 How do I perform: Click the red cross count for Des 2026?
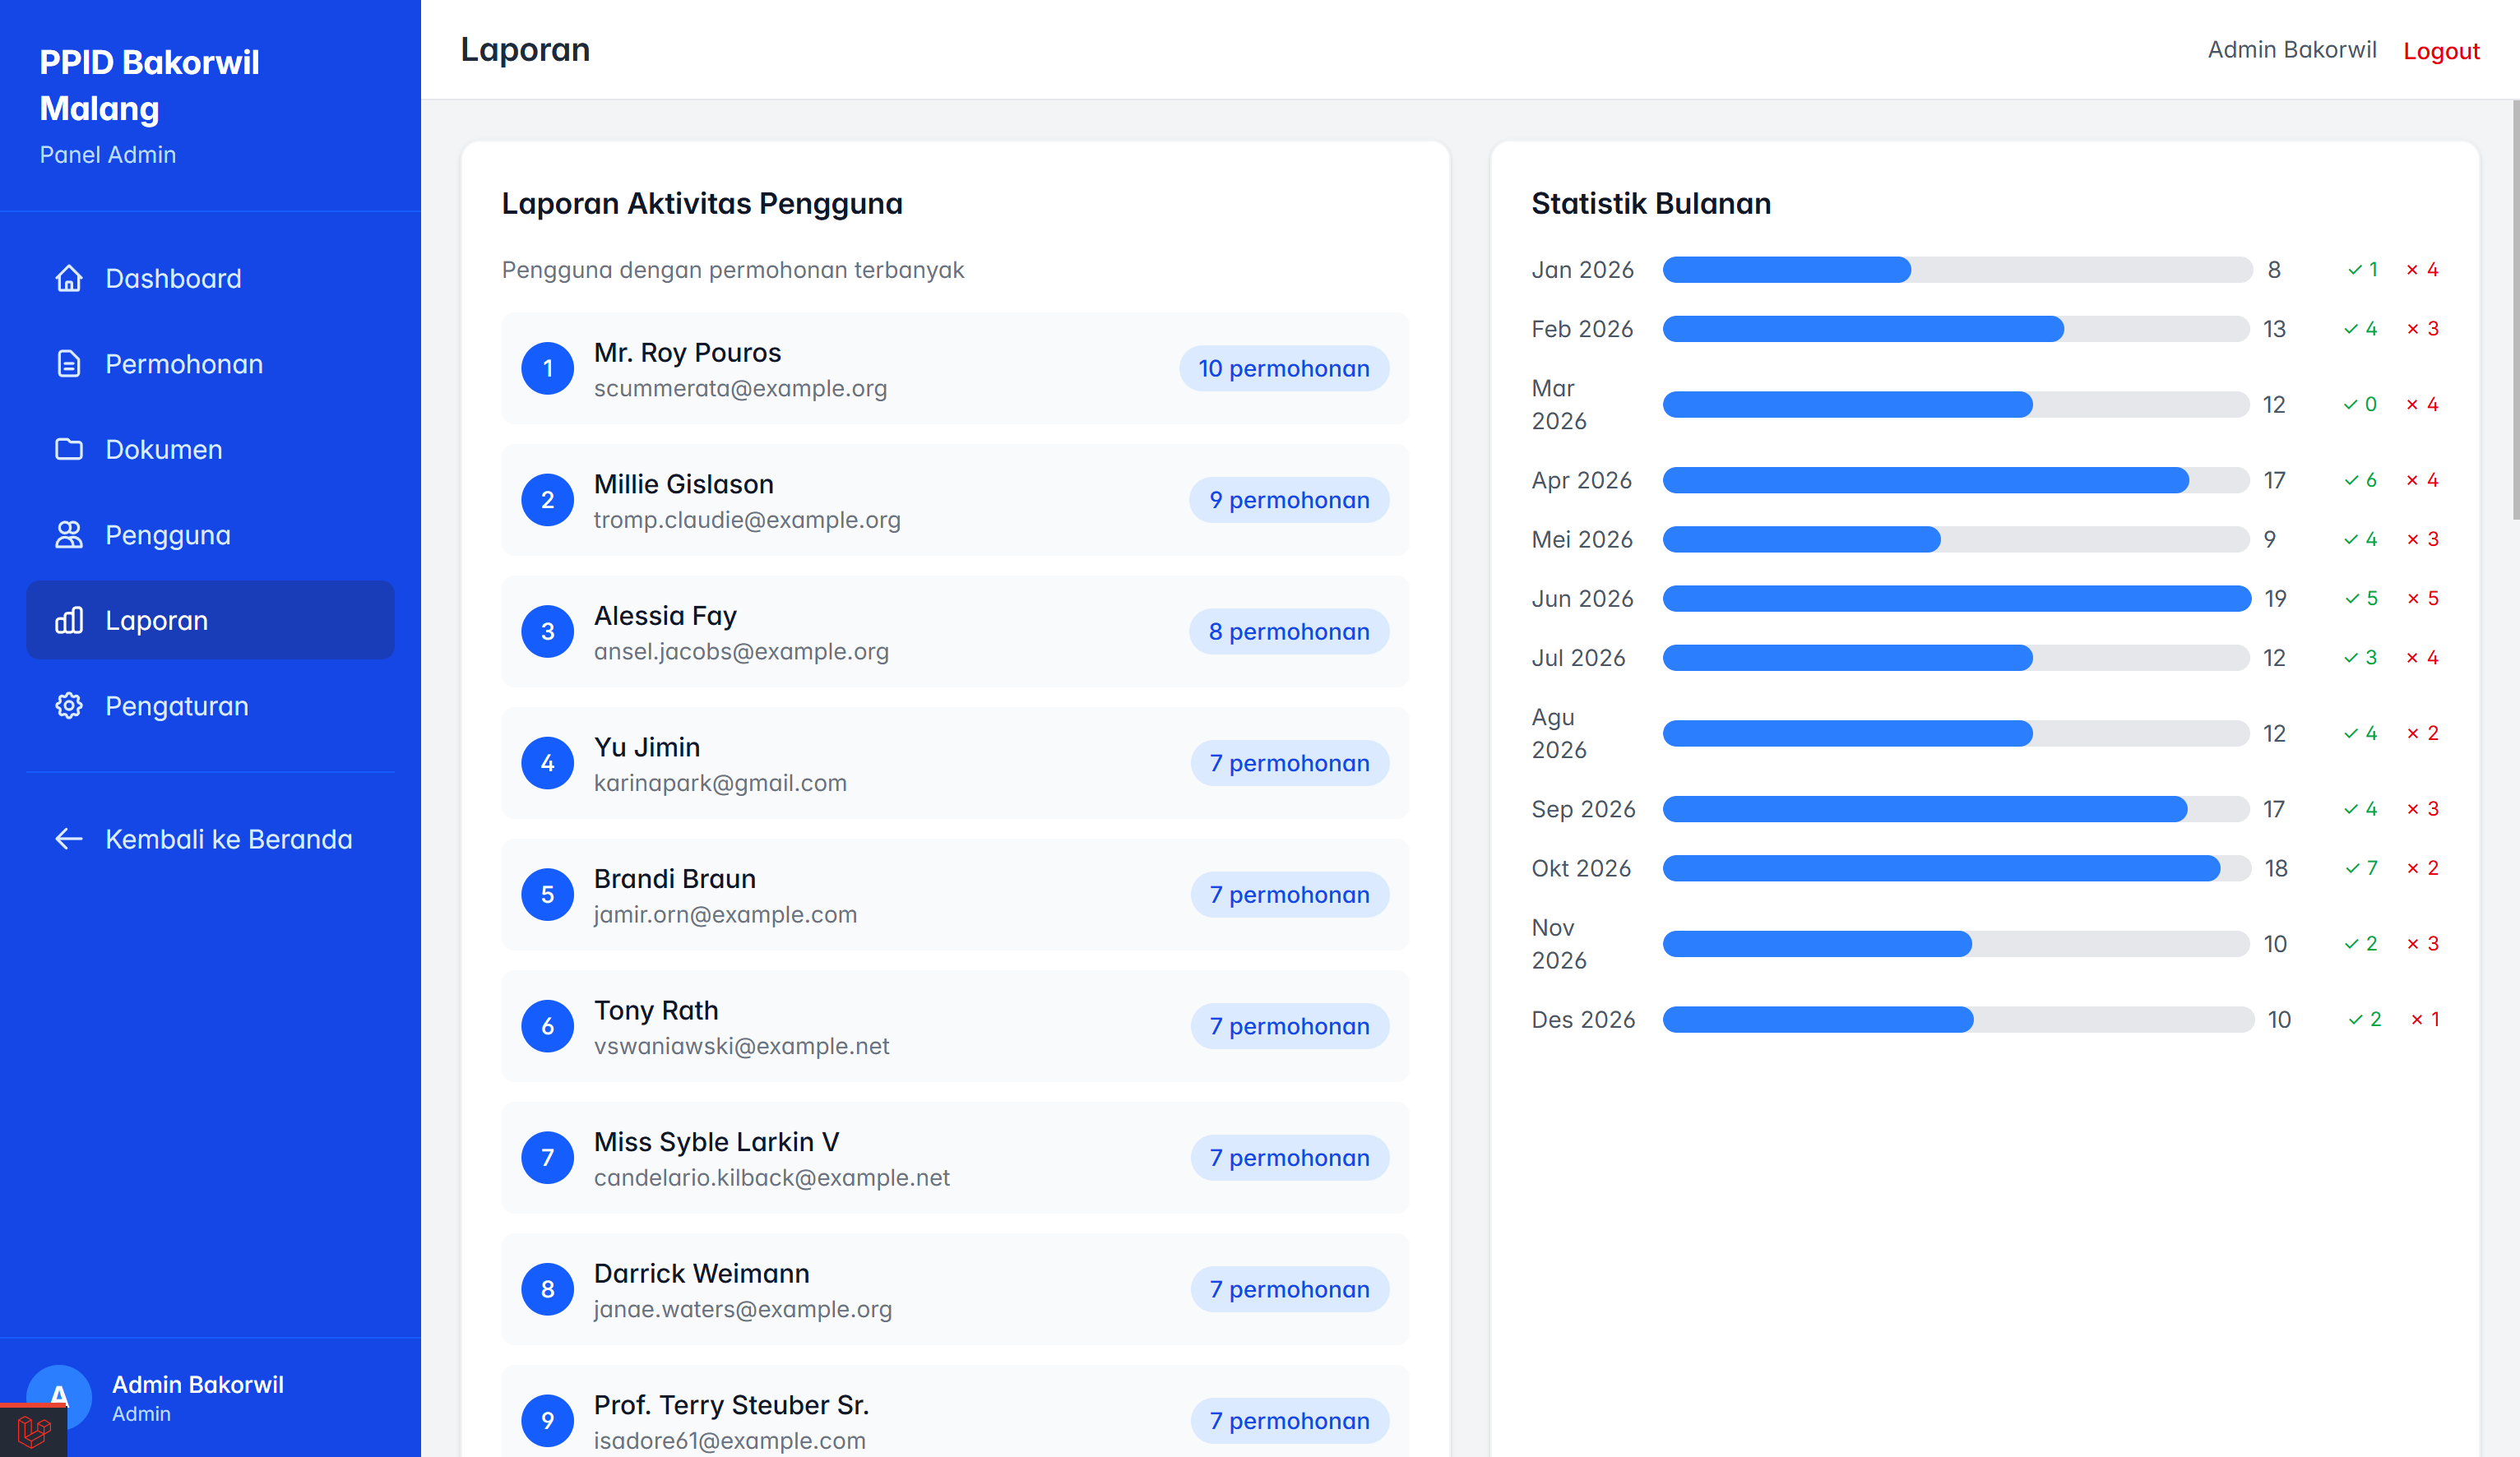(x=2425, y=1019)
